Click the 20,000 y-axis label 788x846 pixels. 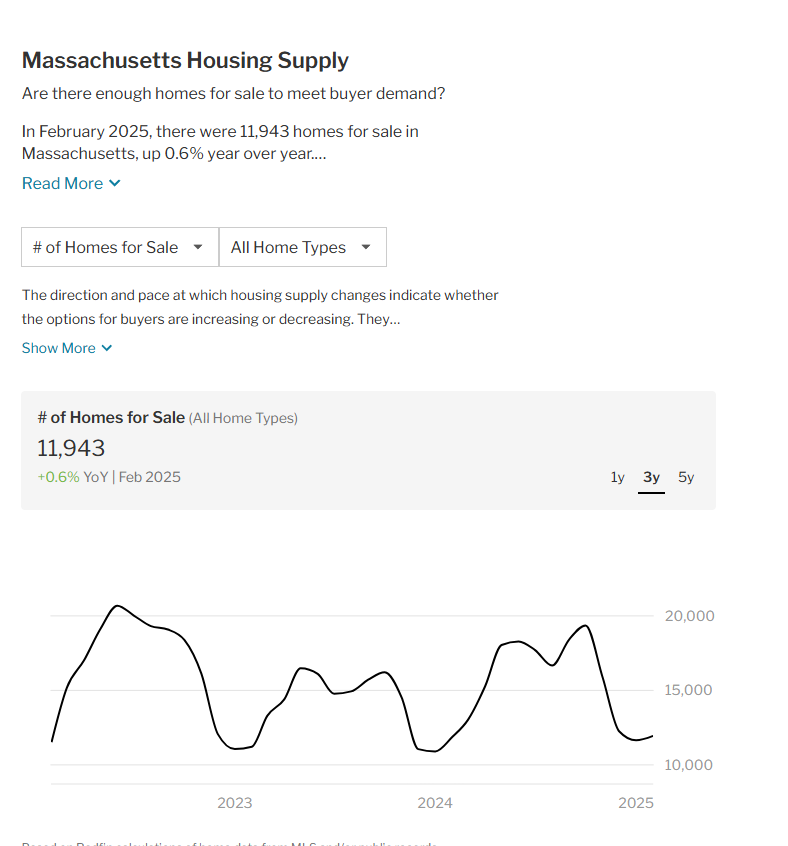tap(689, 616)
